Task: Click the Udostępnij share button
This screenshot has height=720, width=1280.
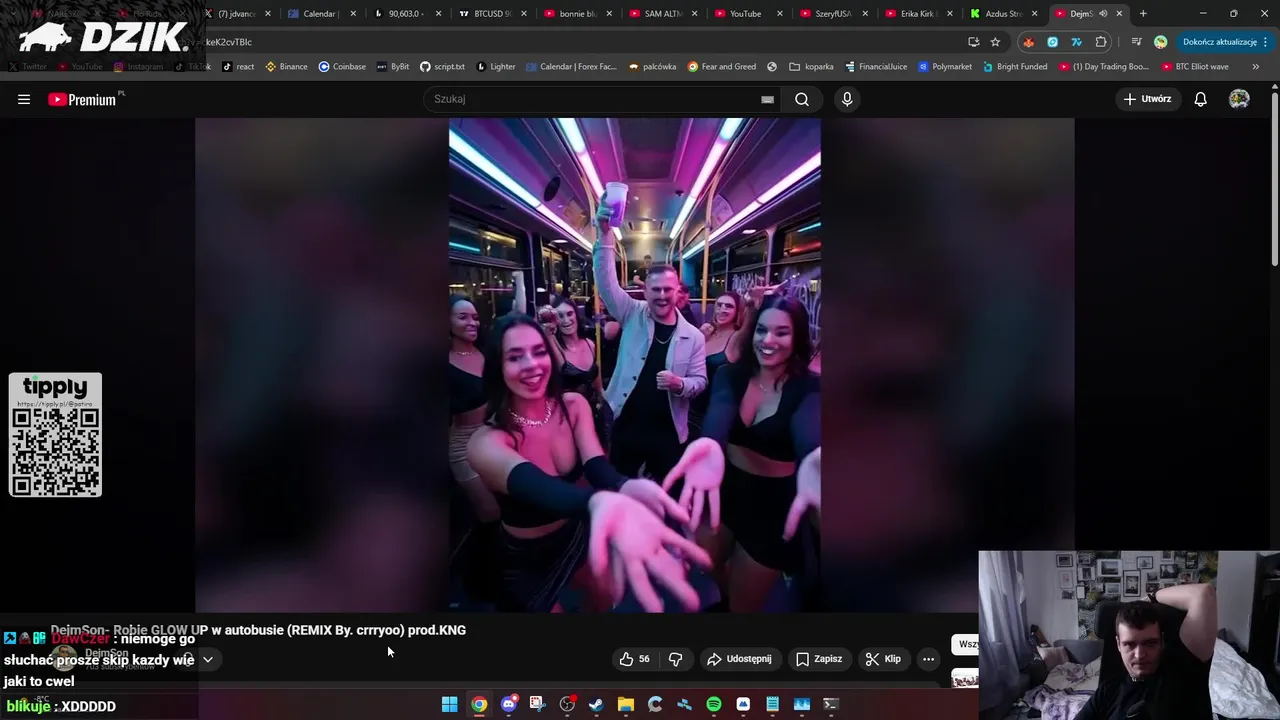Action: [x=739, y=659]
